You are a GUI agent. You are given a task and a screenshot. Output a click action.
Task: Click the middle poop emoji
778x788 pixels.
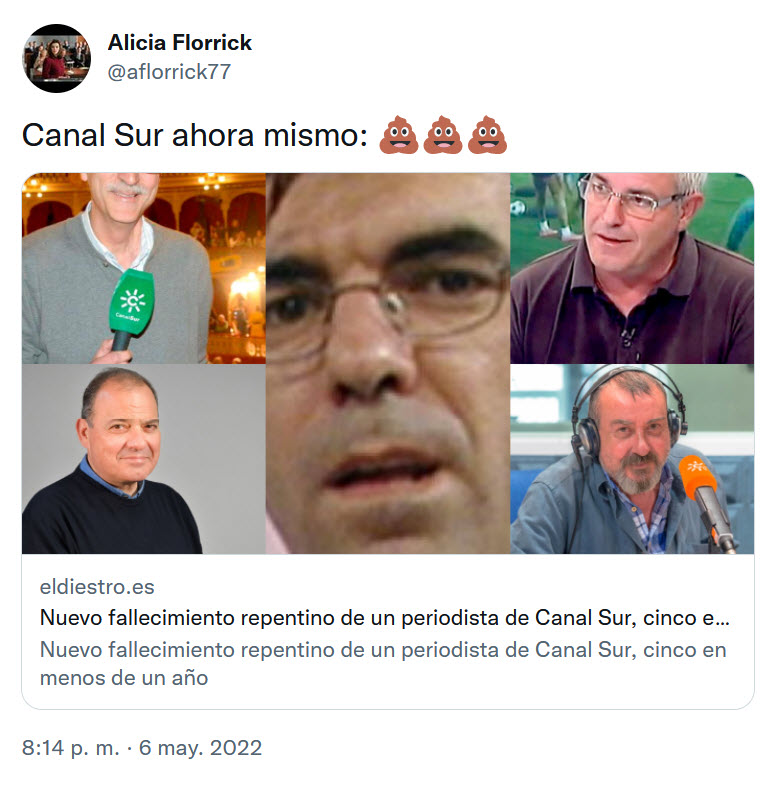click(443, 135)
